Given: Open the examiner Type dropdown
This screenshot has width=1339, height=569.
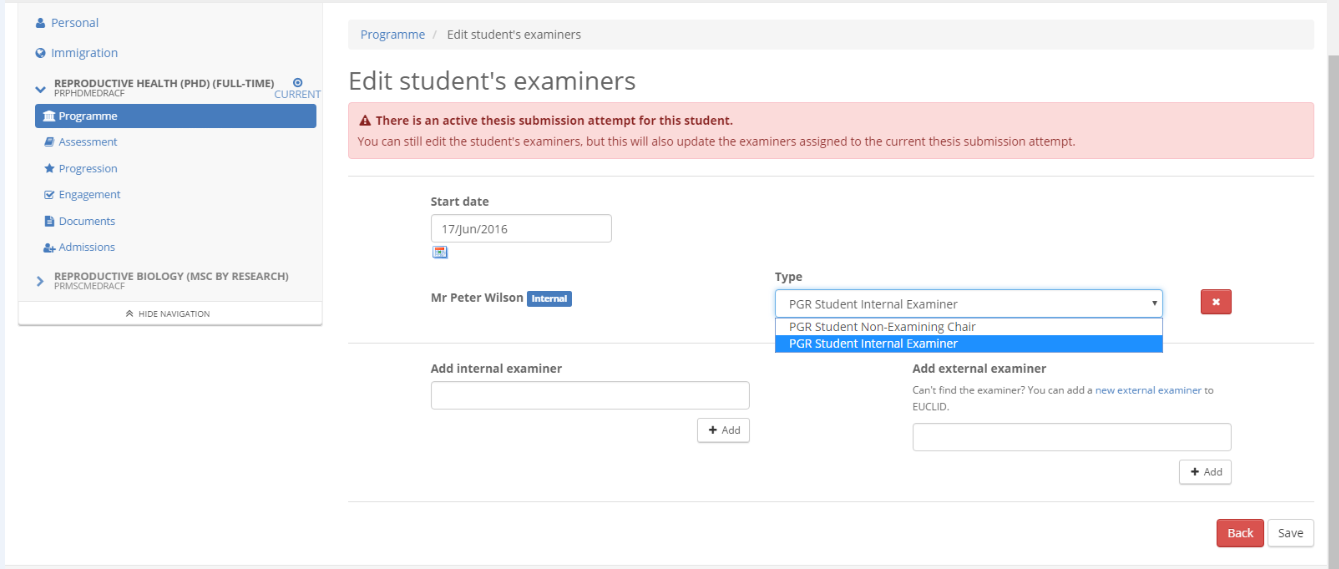Looking at the screenshot, I should (x=969, y=304).
